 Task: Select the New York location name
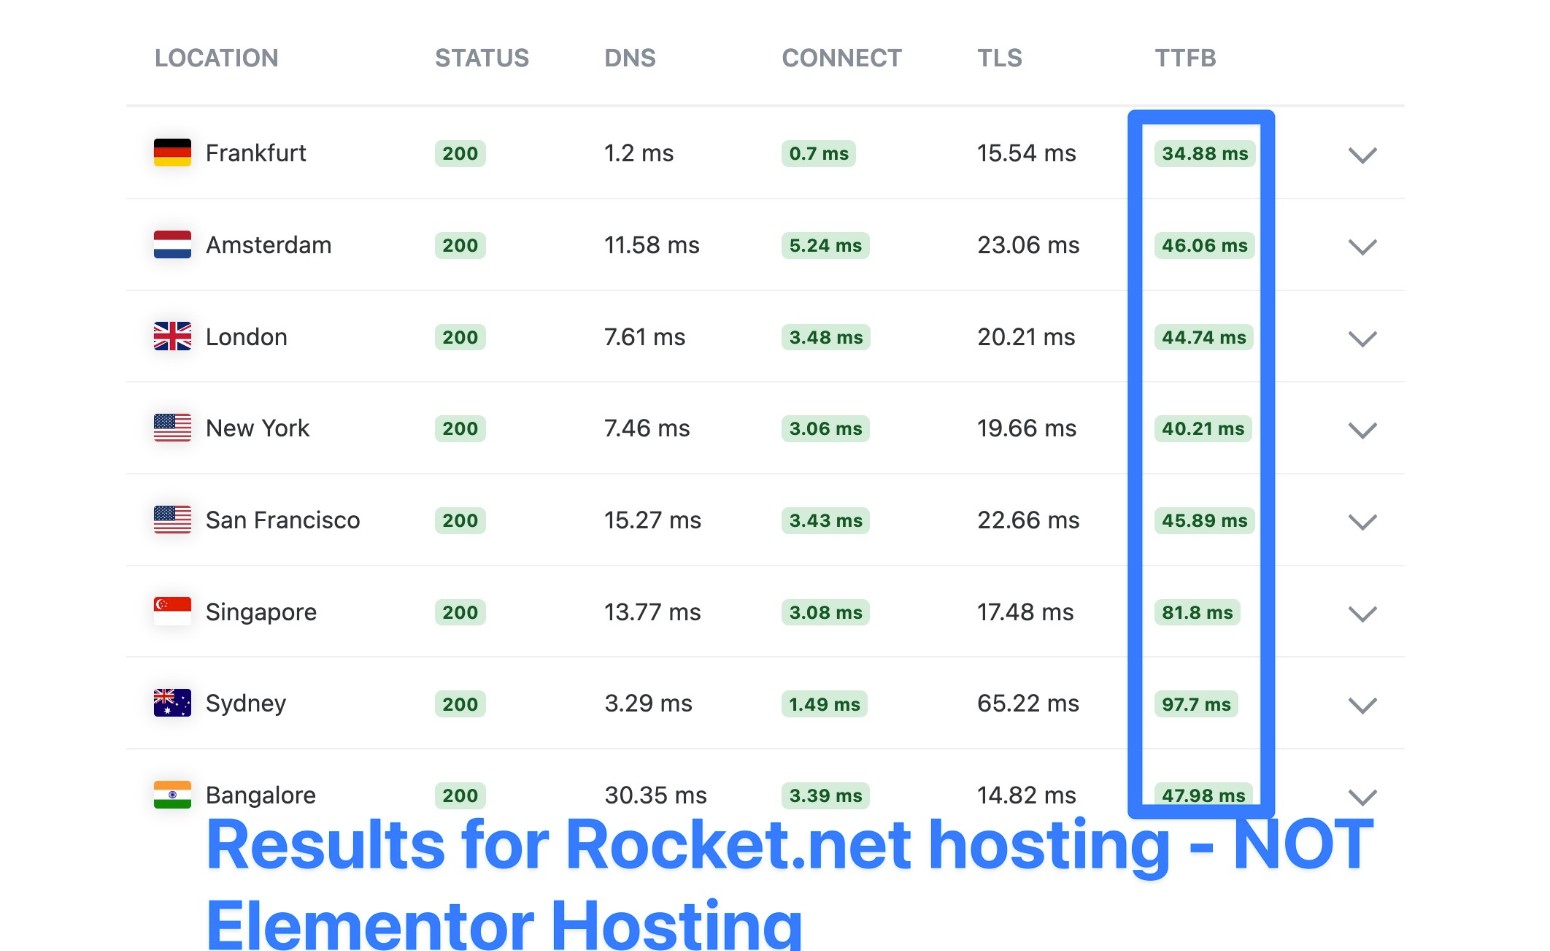(x=257, y=428)
